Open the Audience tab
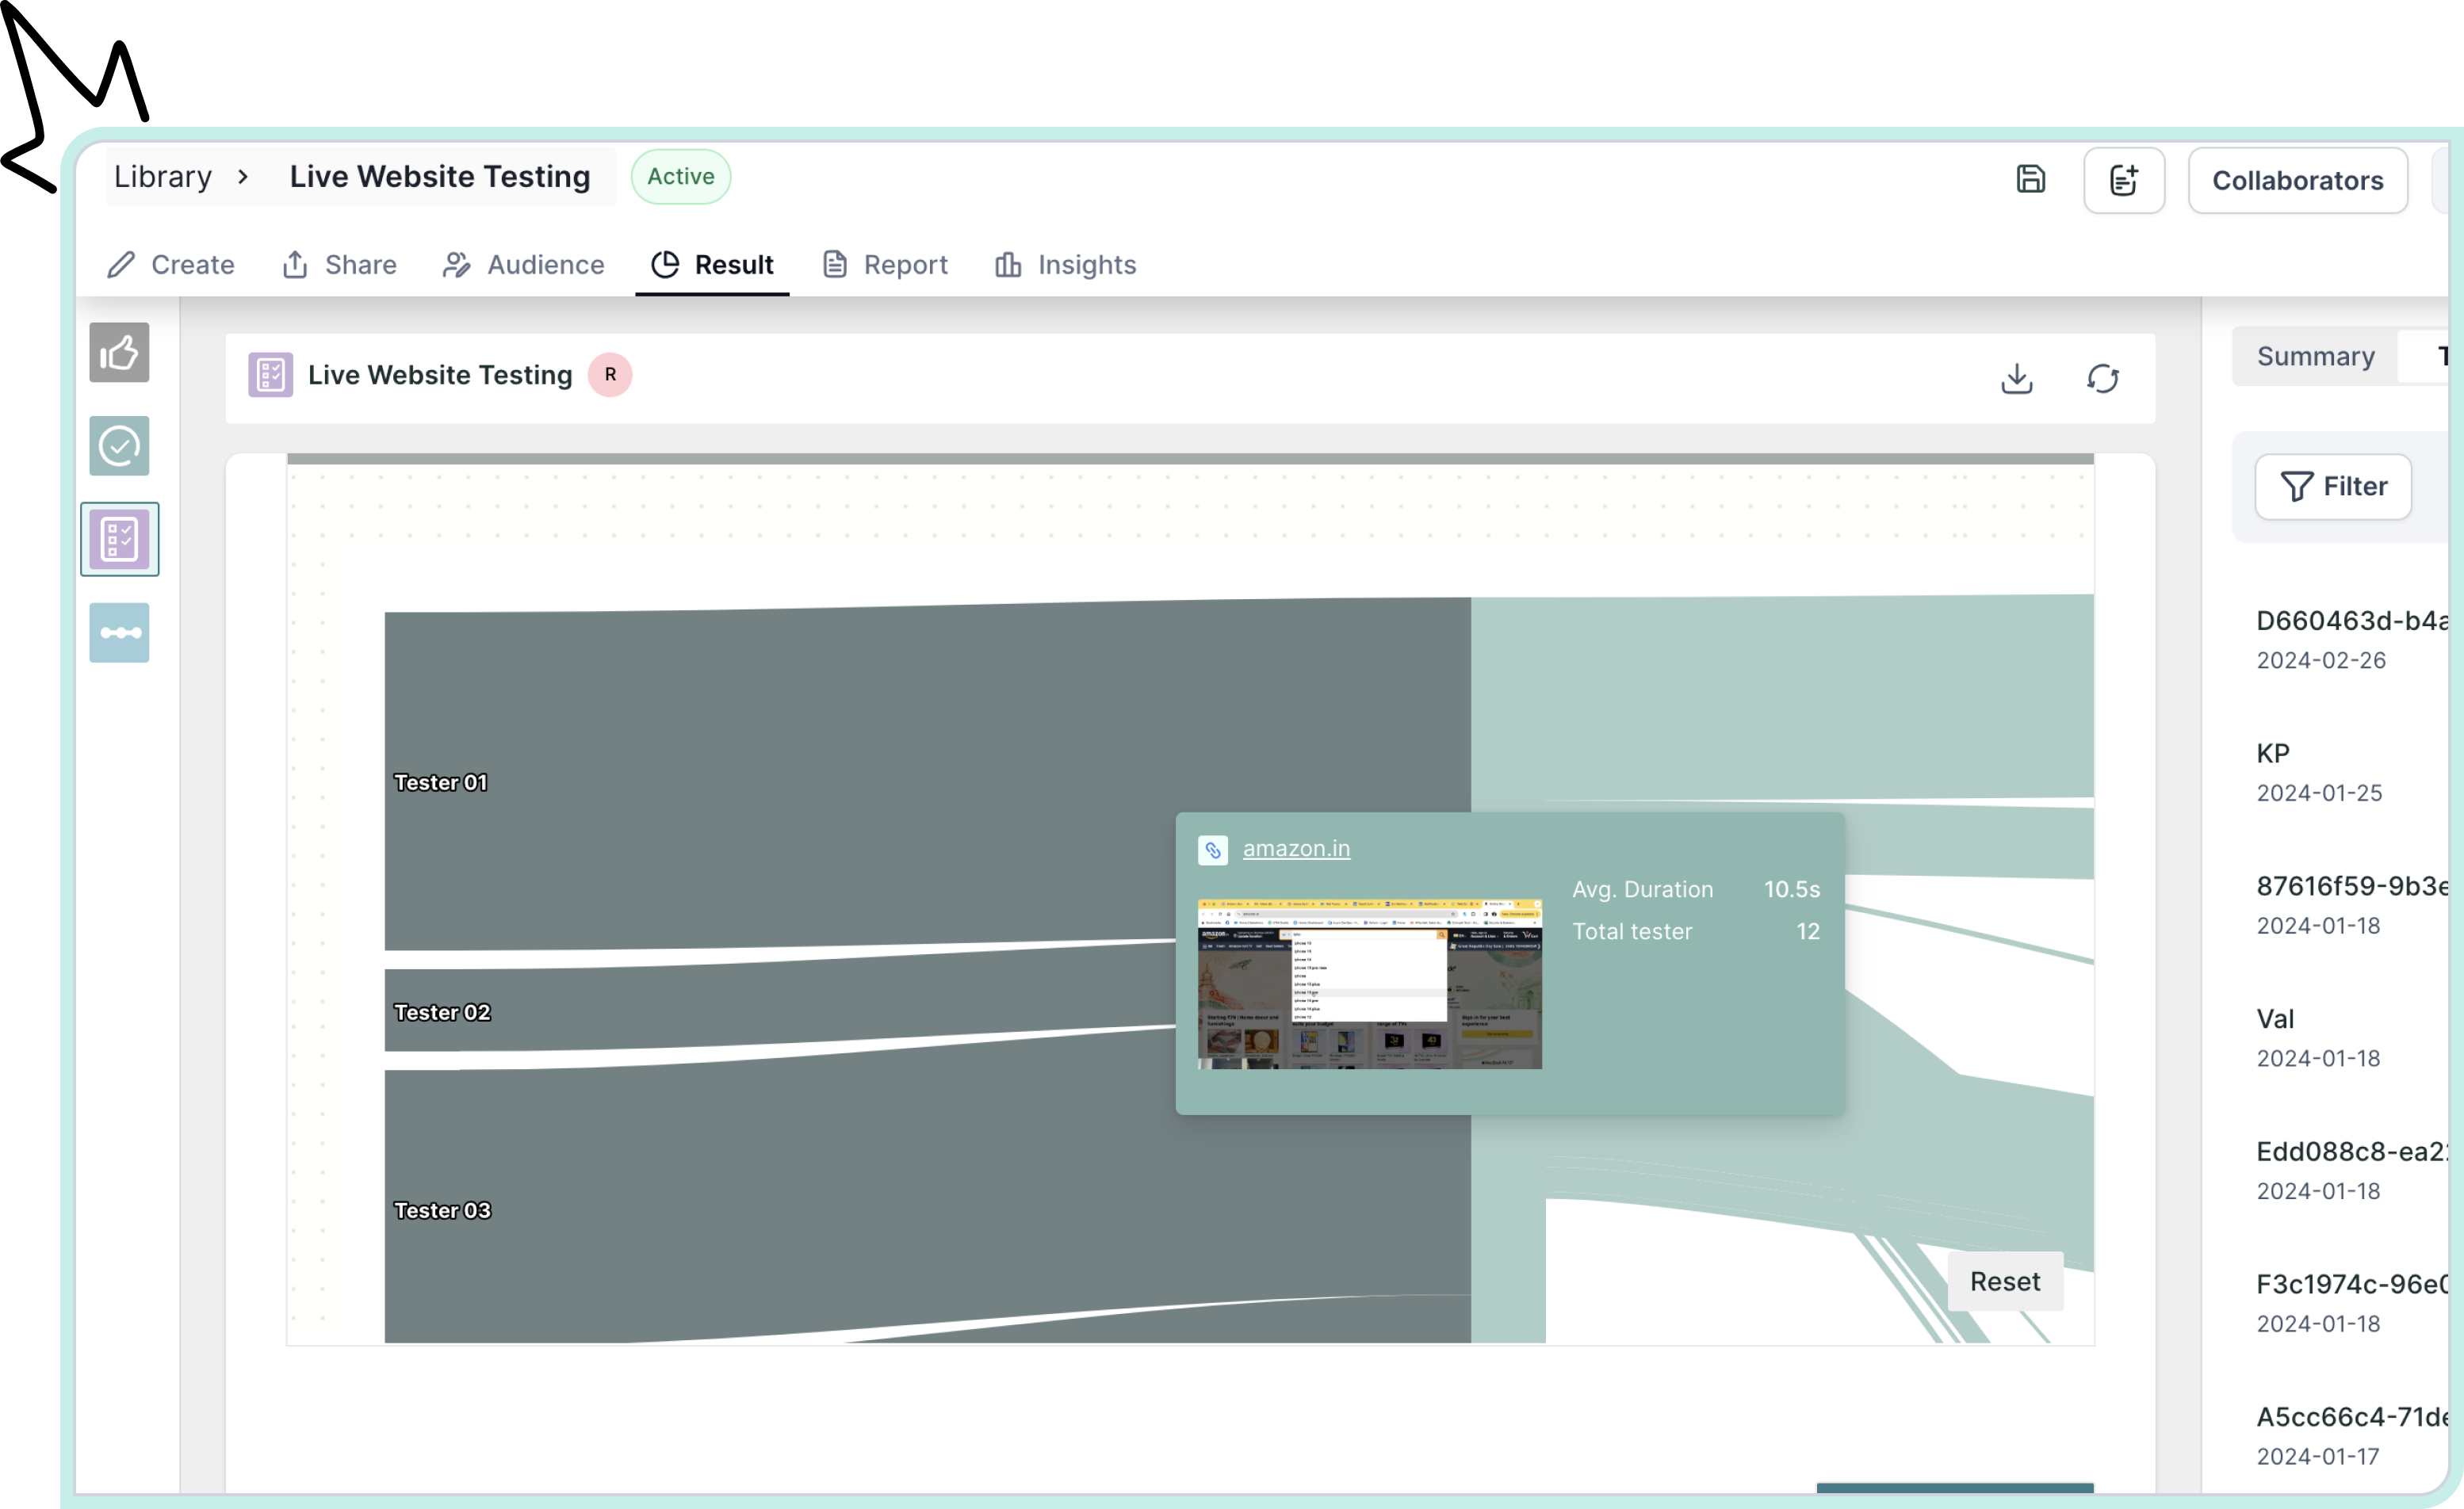The image size is (2464, 1509). pyautogui.click(x=524, y=265)
